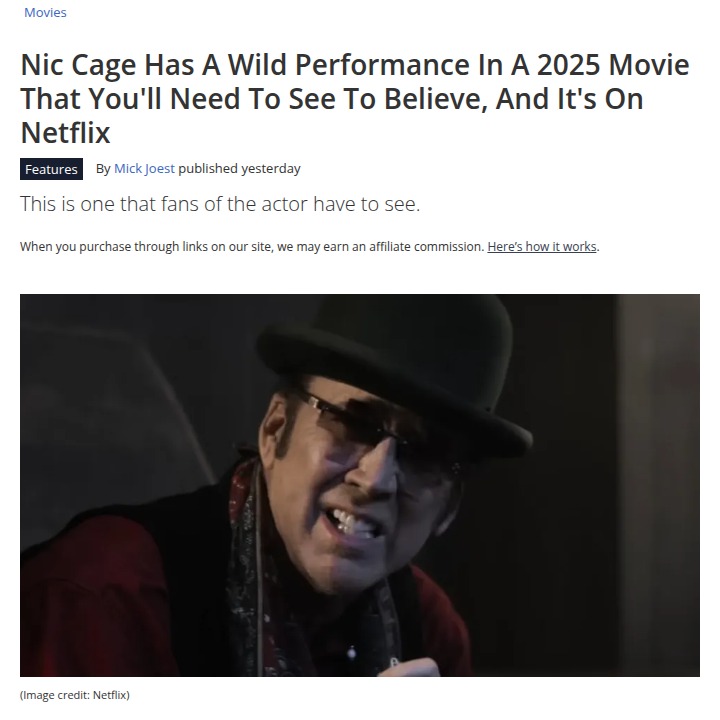
Task: Click the subtitle about fans of the actor
Action: click(x=220, y=204)
